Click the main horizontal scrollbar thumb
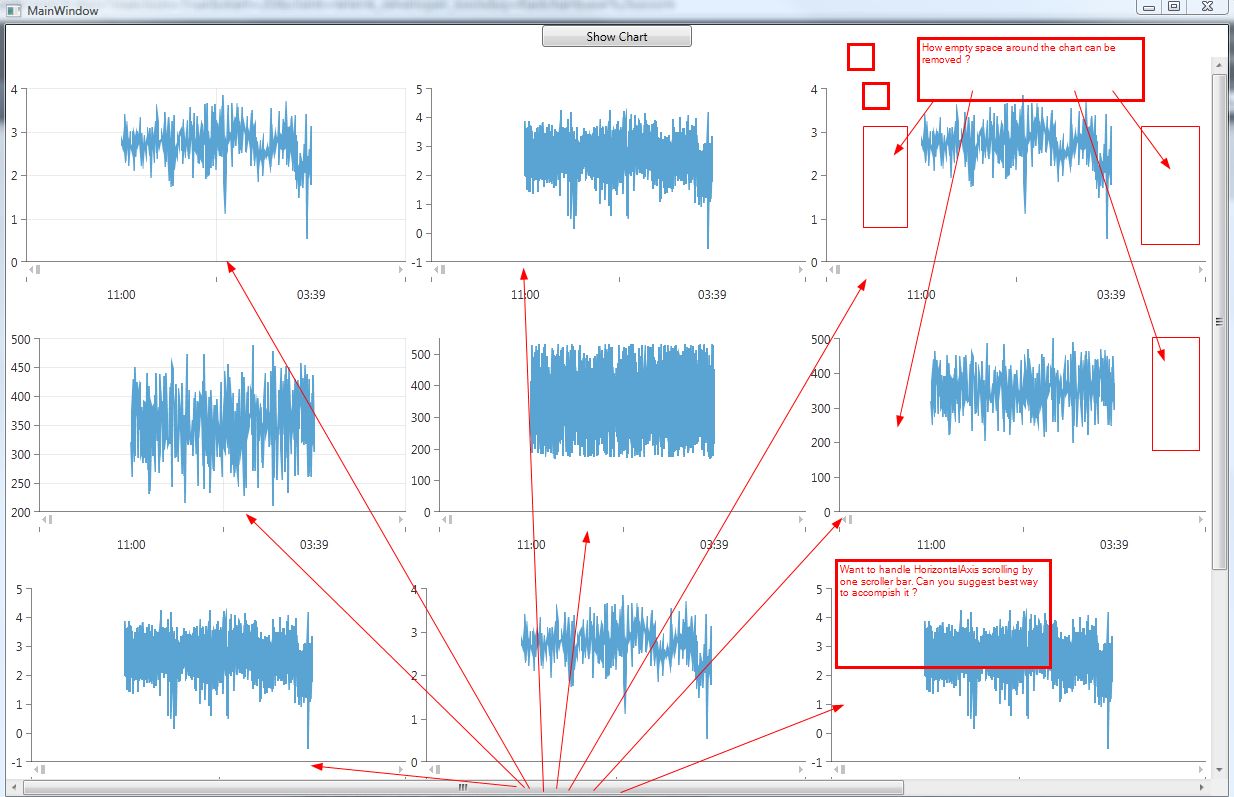 click(x=463, y=788)
